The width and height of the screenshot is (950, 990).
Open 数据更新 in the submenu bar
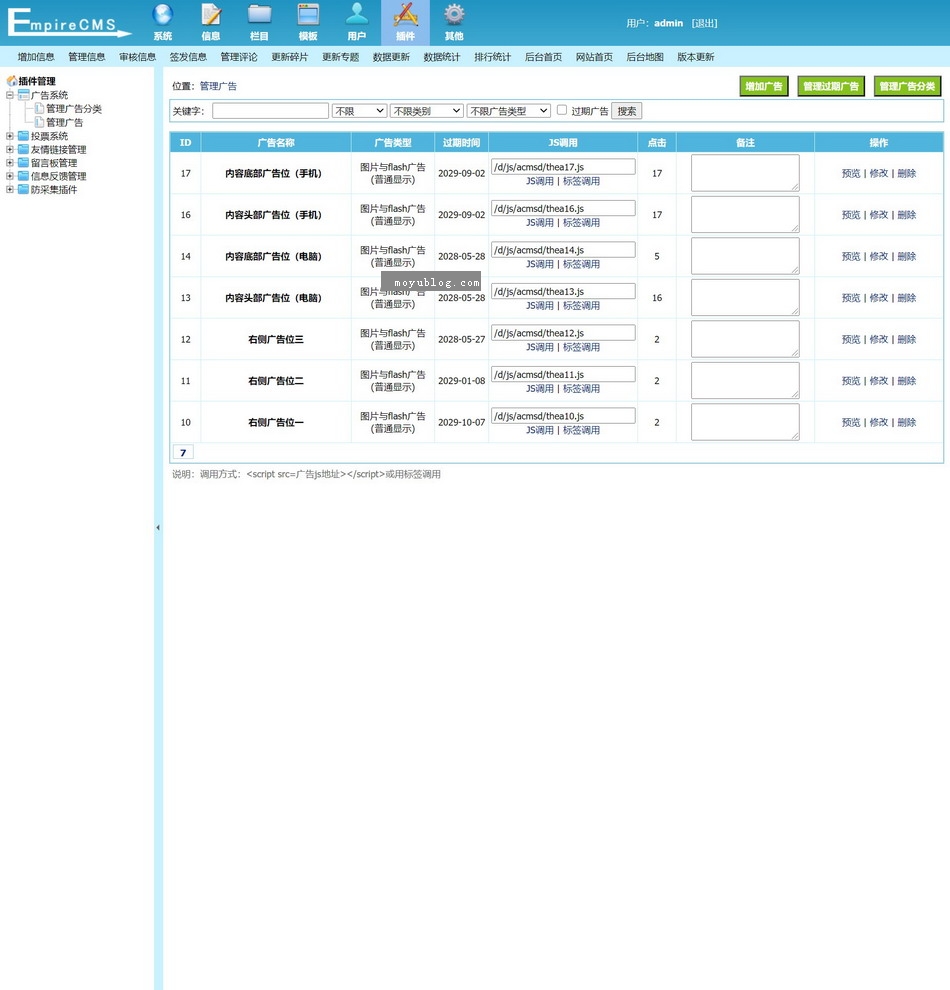(391, 57)
